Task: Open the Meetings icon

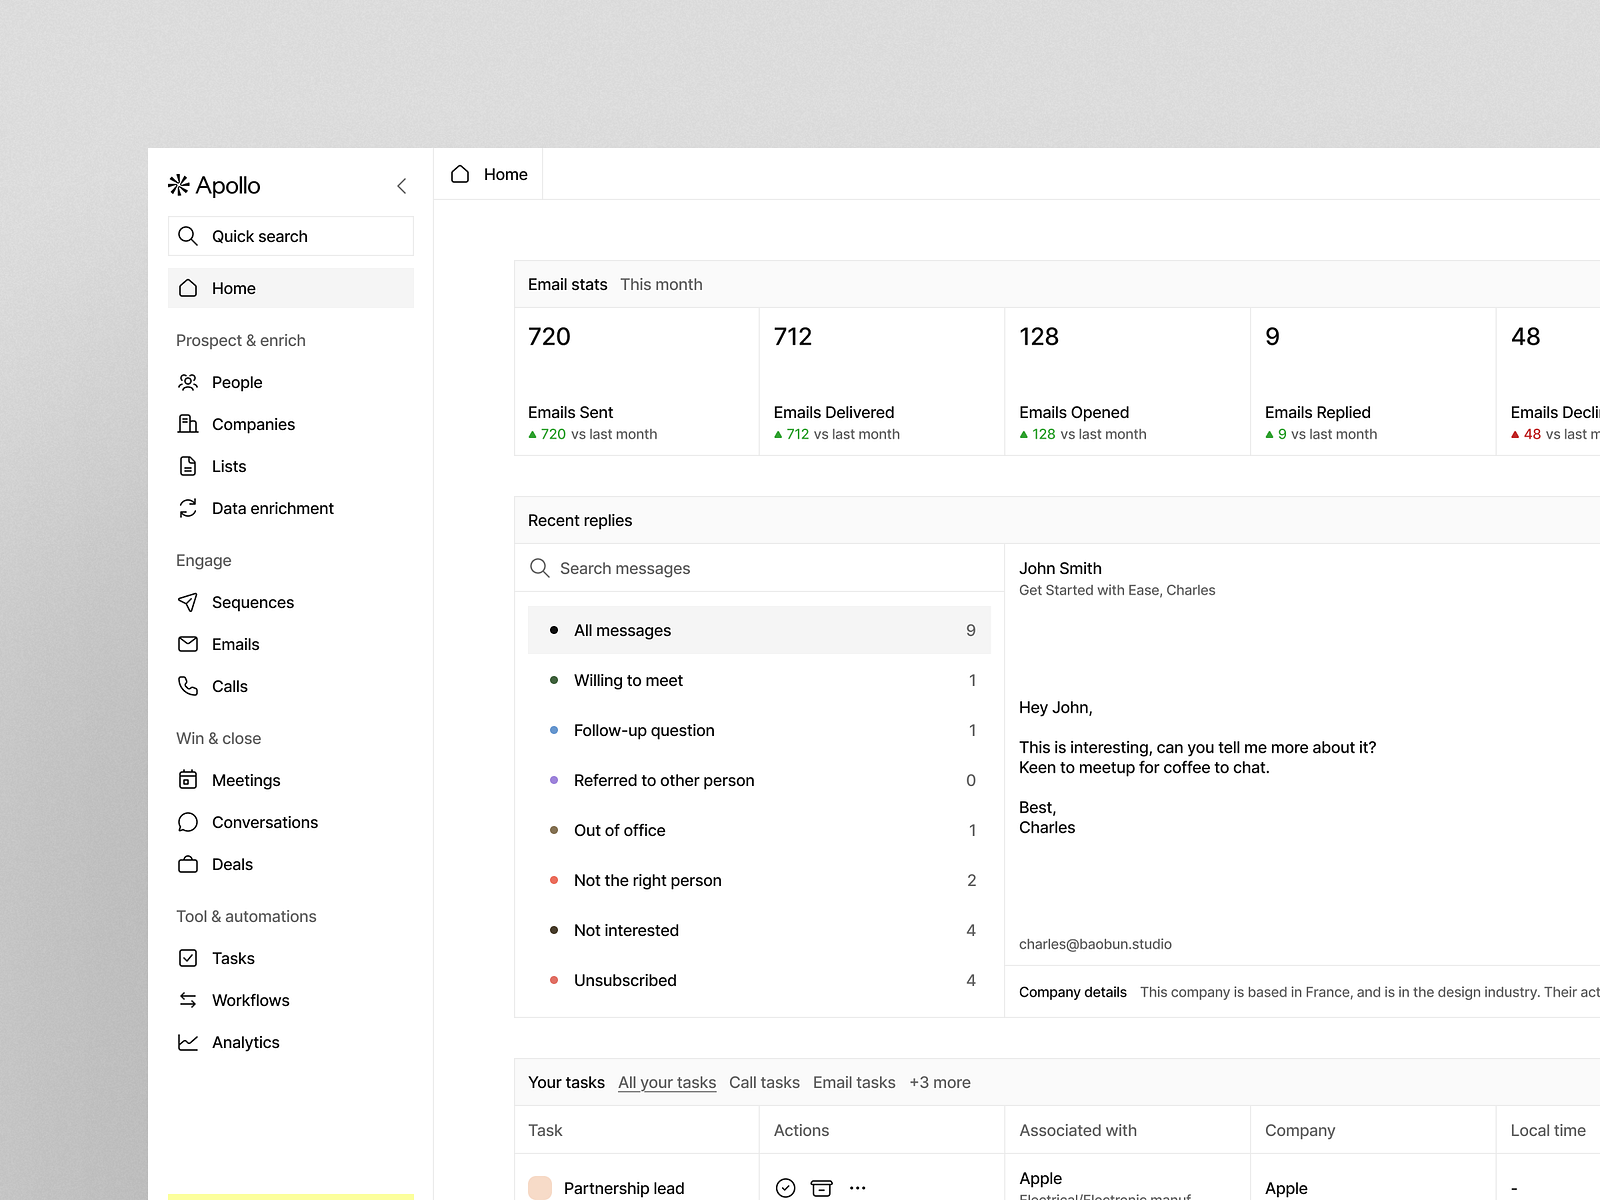Action: coord(188,780)
